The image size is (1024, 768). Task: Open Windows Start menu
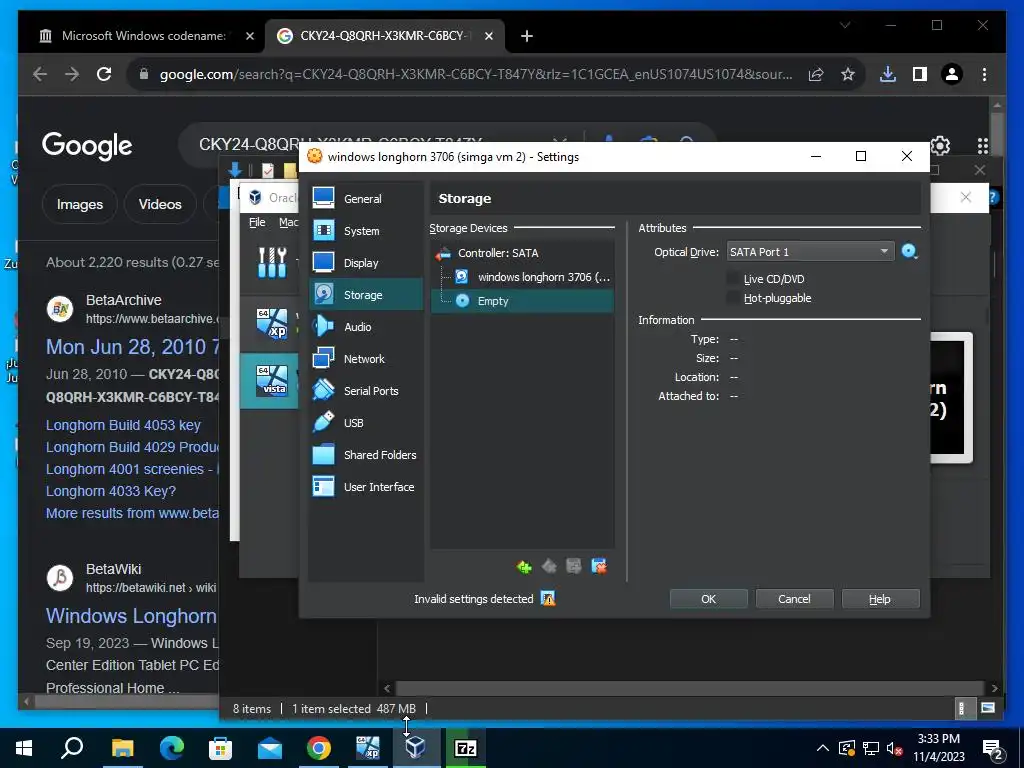pyautogui.click(x=24, y=748)
